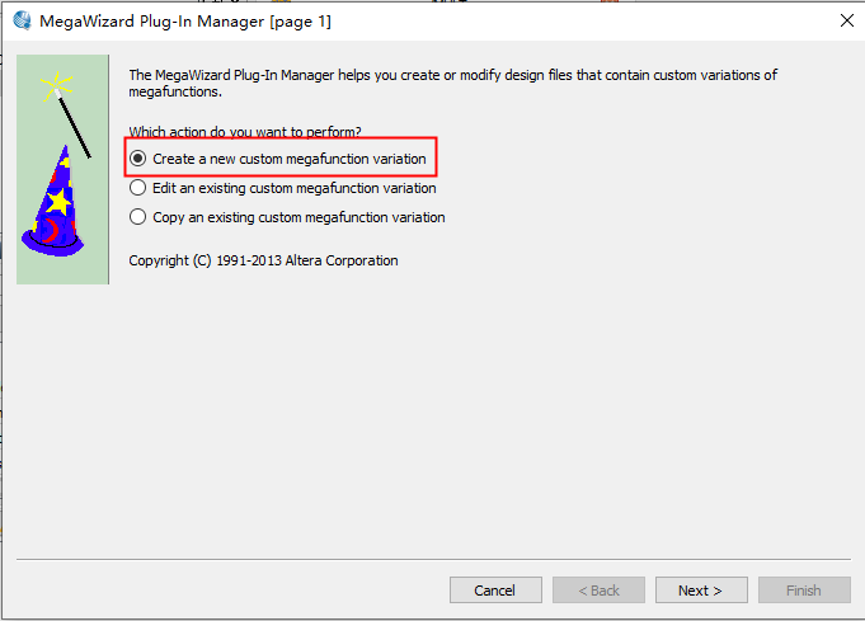
Task: Click the 'Copy an existing custom megafunction variation' label text
Action: point(298,217)
